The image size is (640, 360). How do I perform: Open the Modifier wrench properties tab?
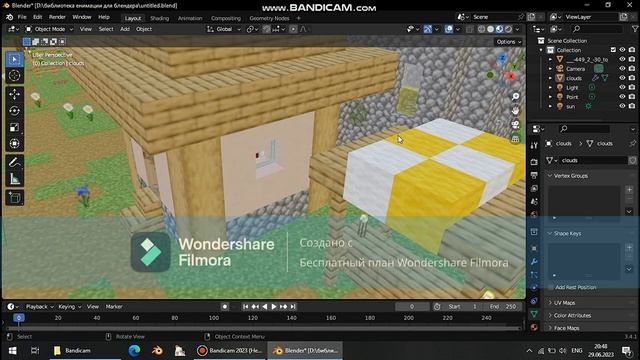tap(534, 261)
